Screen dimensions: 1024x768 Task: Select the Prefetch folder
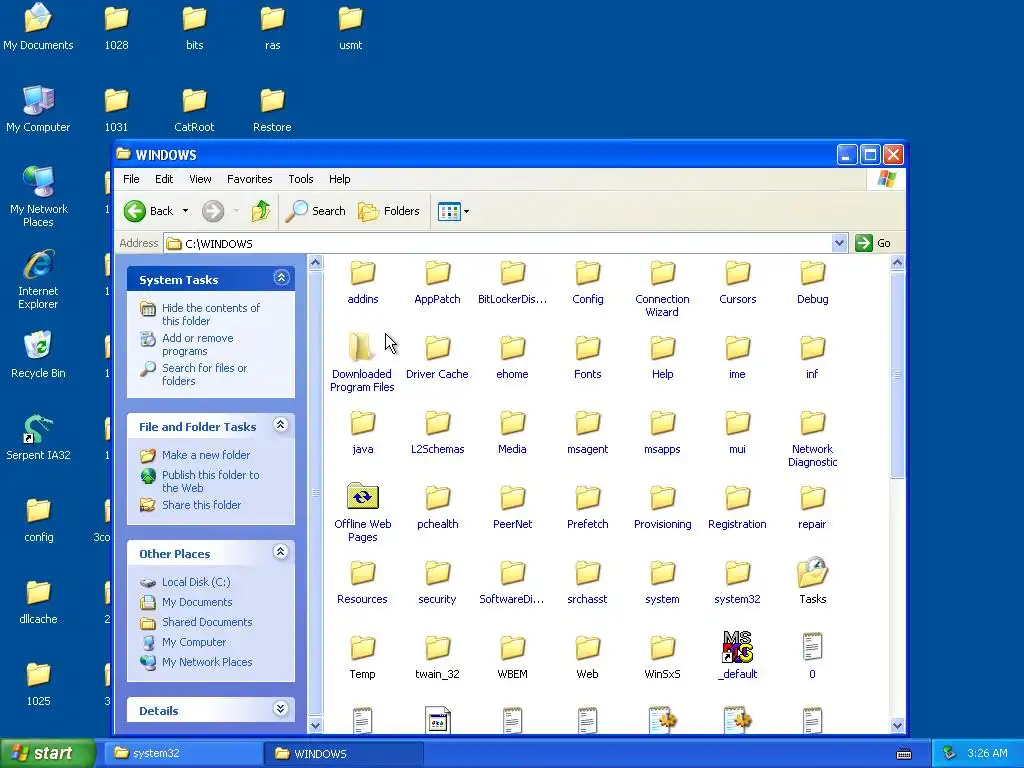click(588, 508)
